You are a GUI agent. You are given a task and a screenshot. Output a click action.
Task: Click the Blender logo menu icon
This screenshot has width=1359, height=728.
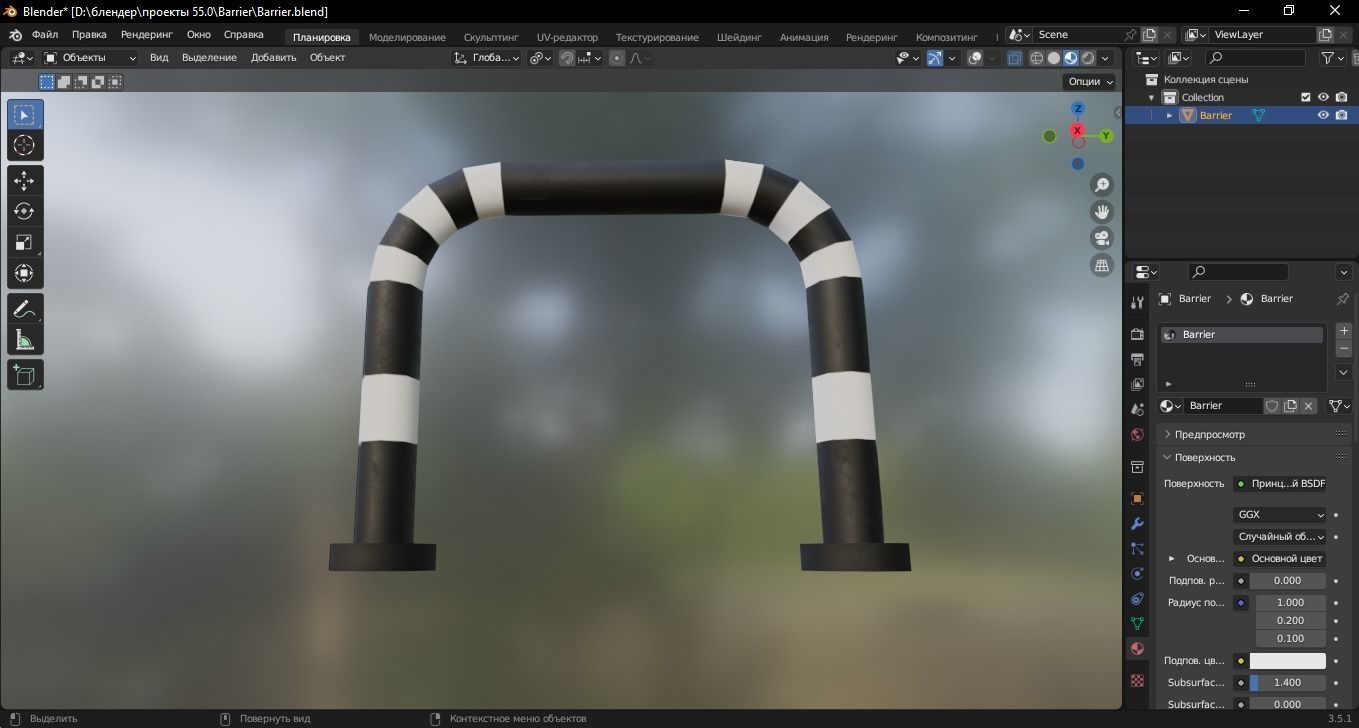(x=15, y=35)
